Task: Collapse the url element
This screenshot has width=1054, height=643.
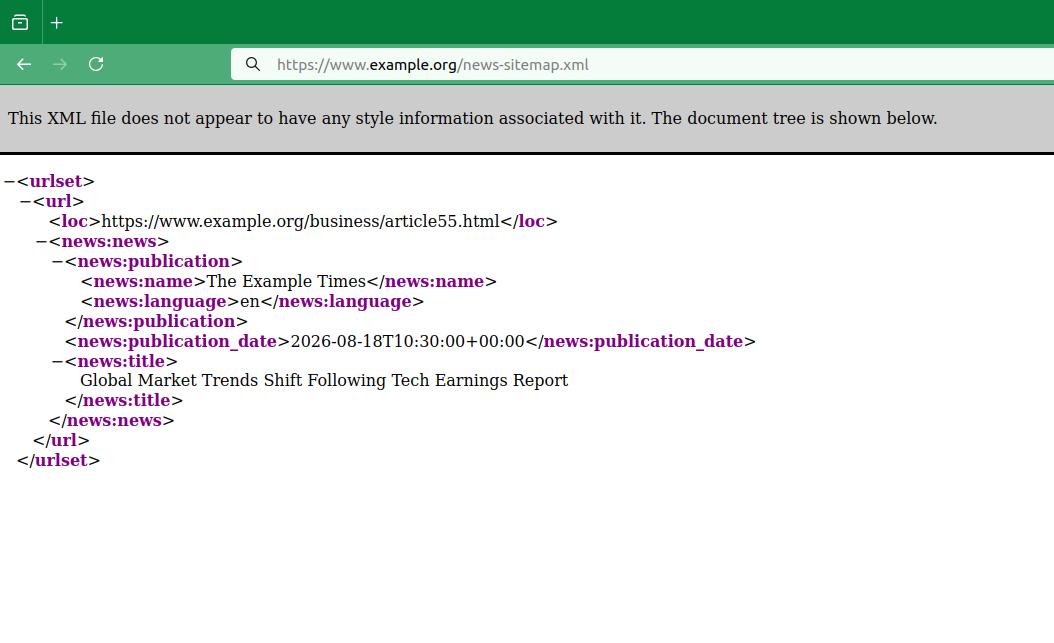Action: tap(26, 202)
